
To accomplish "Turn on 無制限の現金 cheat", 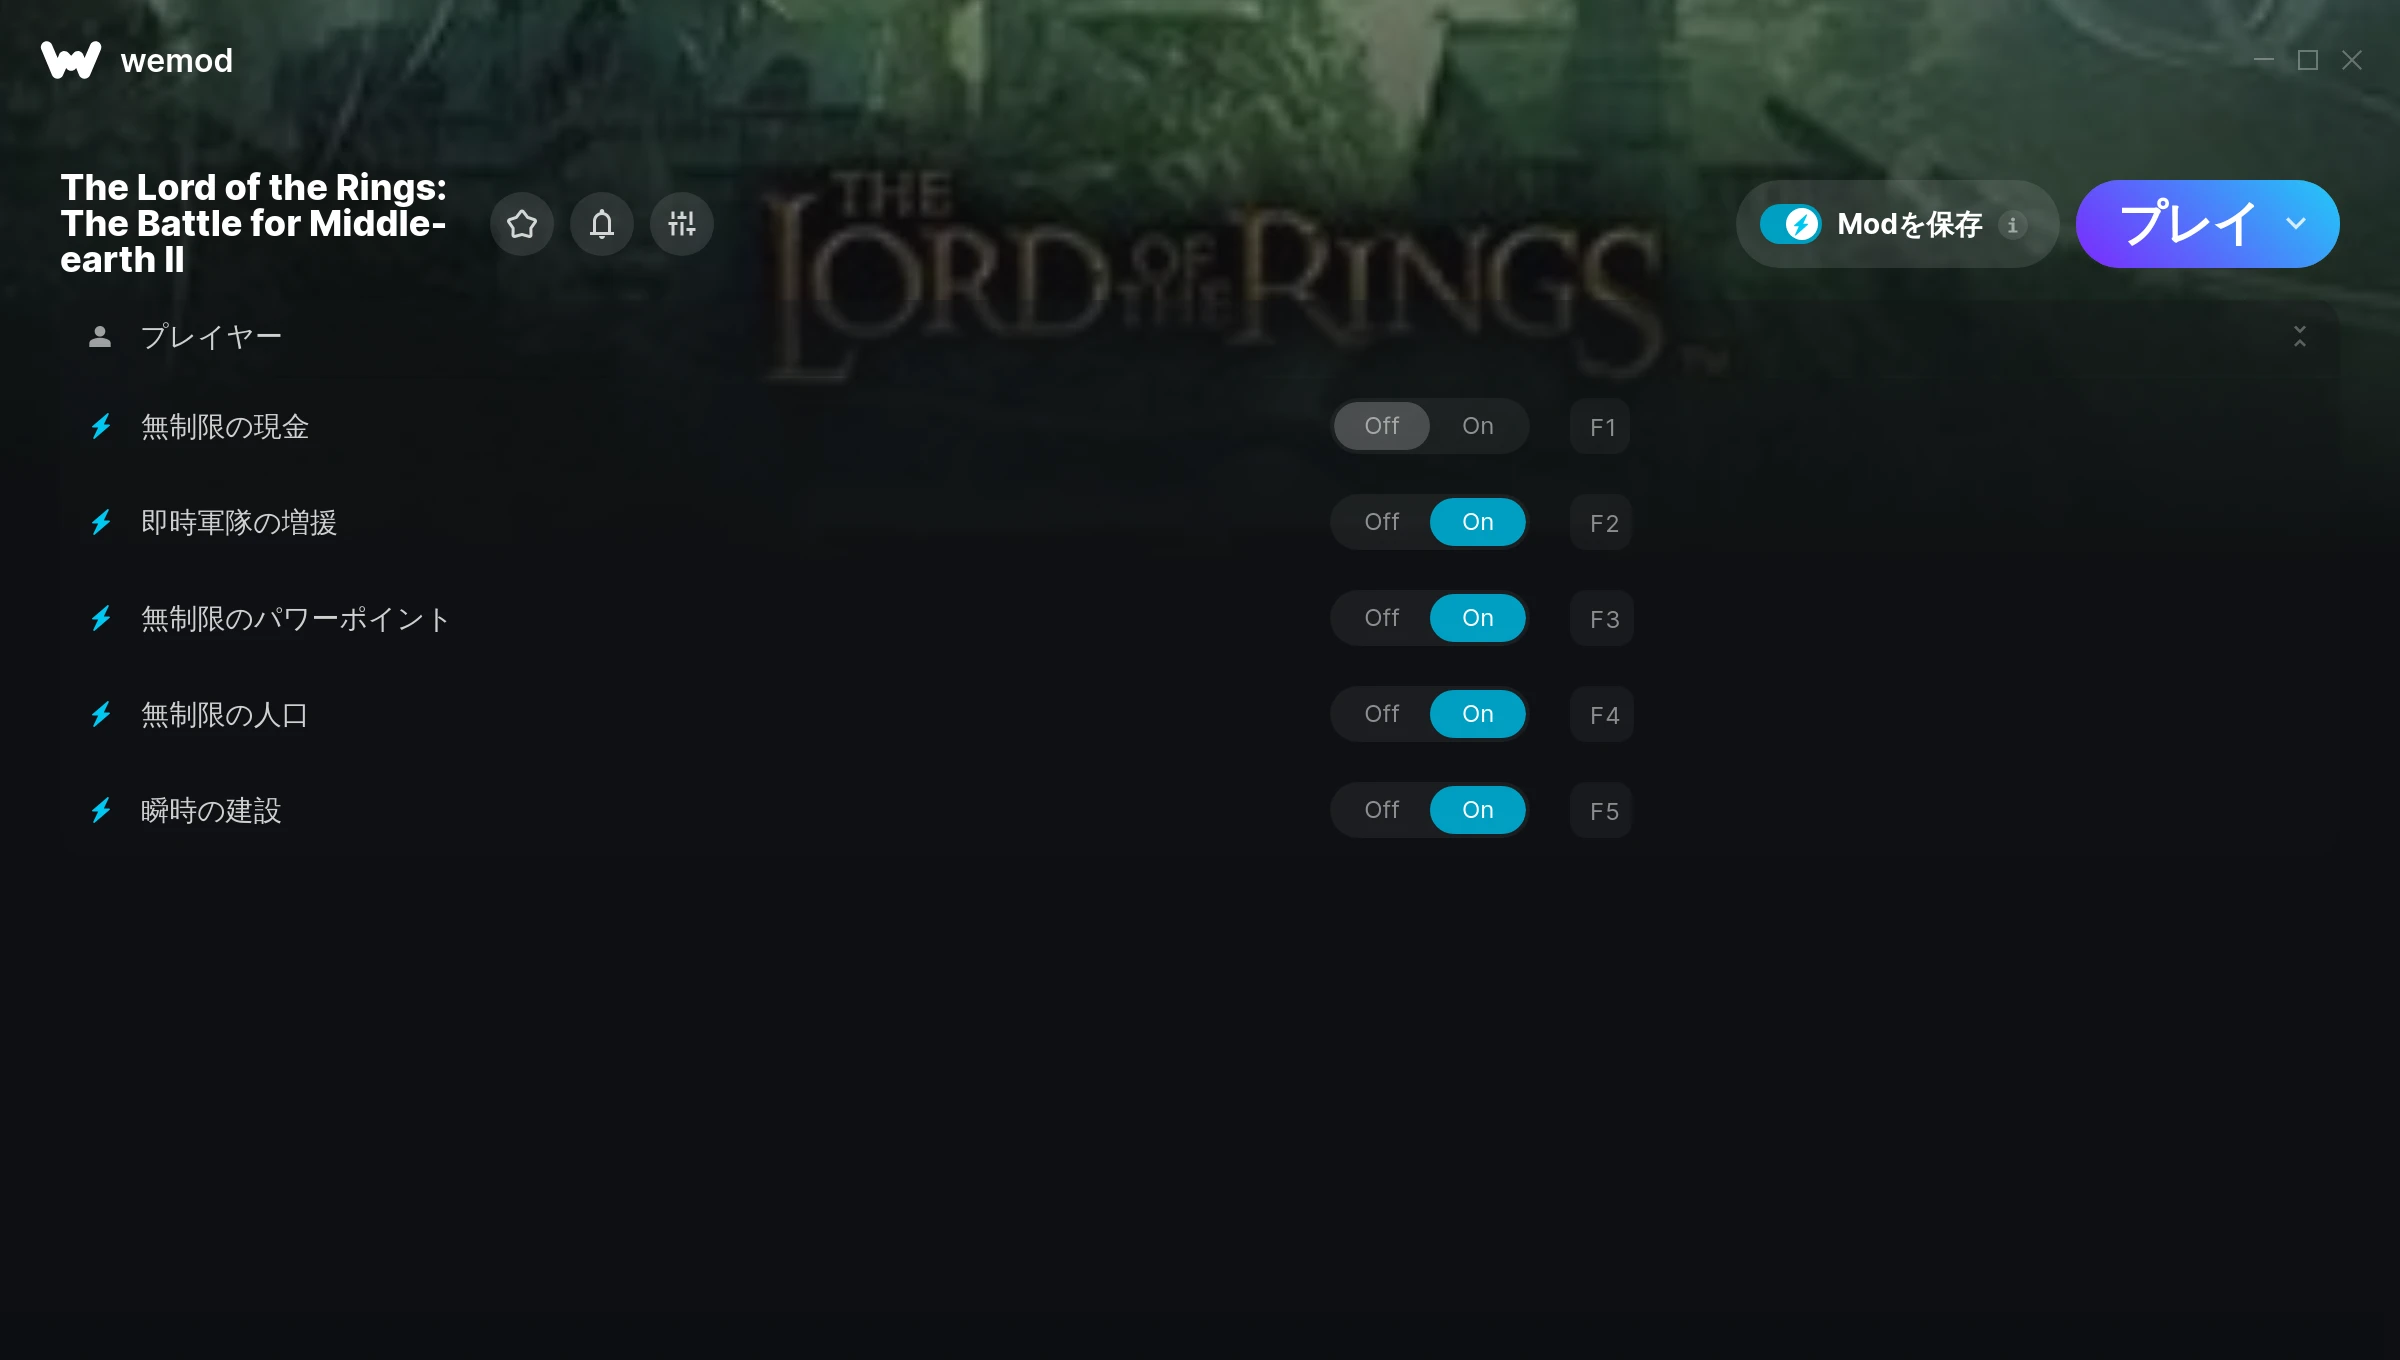I will click(1478, 426).
